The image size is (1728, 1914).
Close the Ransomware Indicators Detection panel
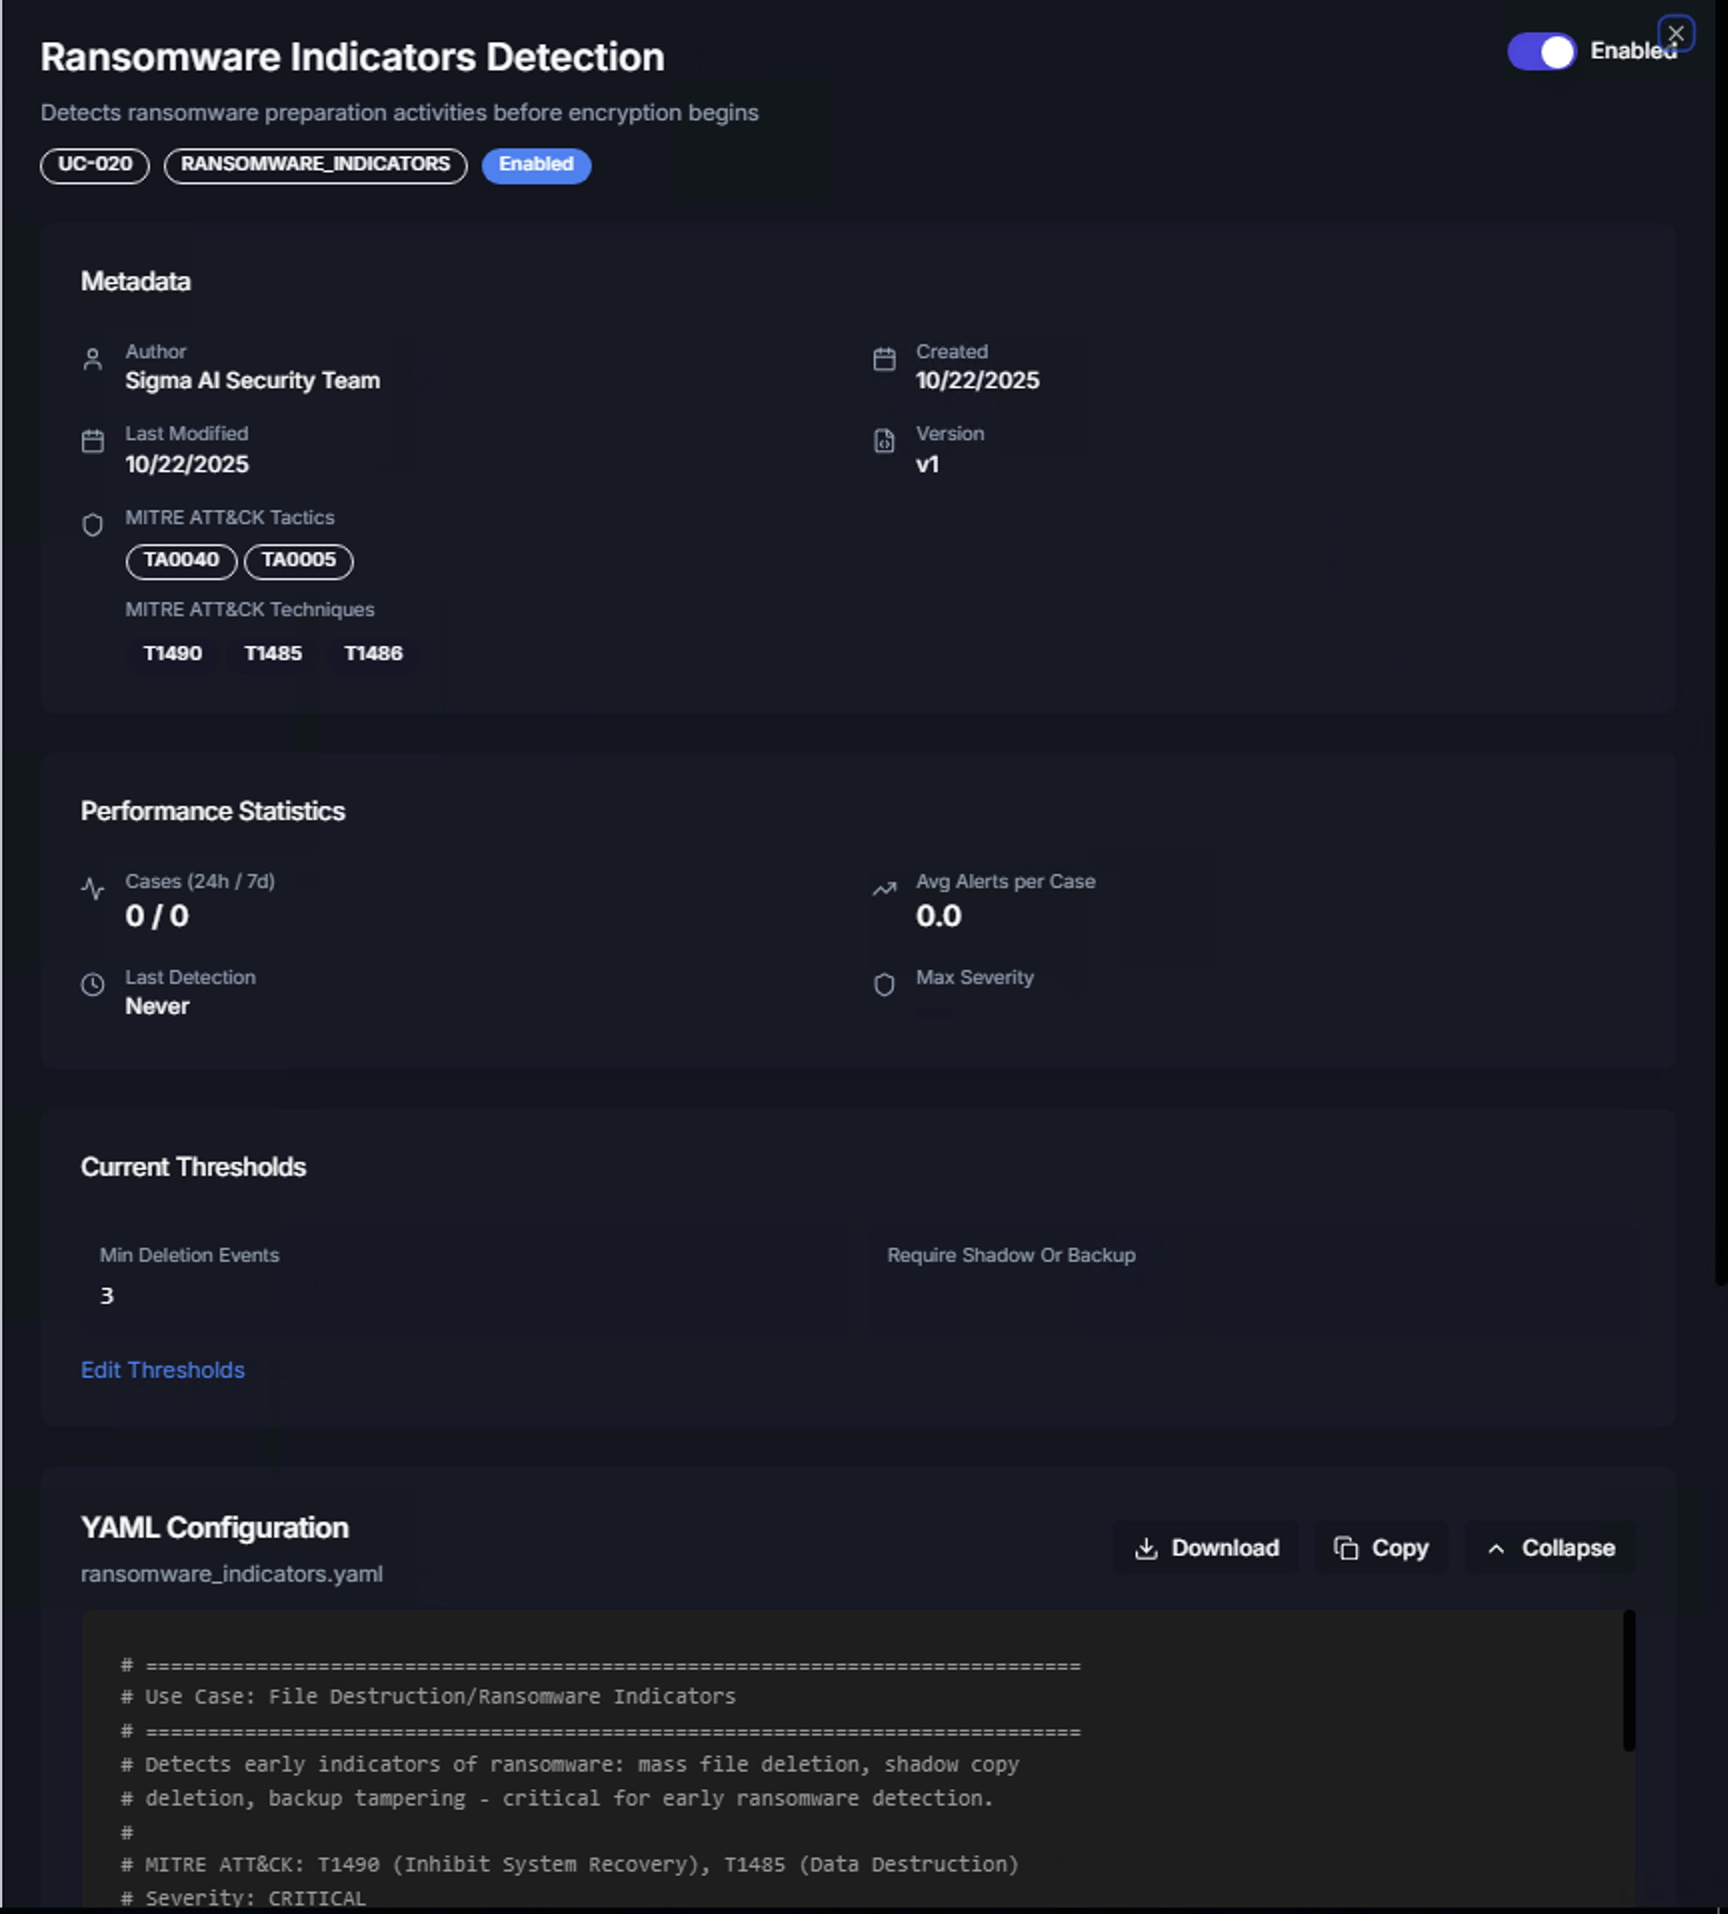1676,33
